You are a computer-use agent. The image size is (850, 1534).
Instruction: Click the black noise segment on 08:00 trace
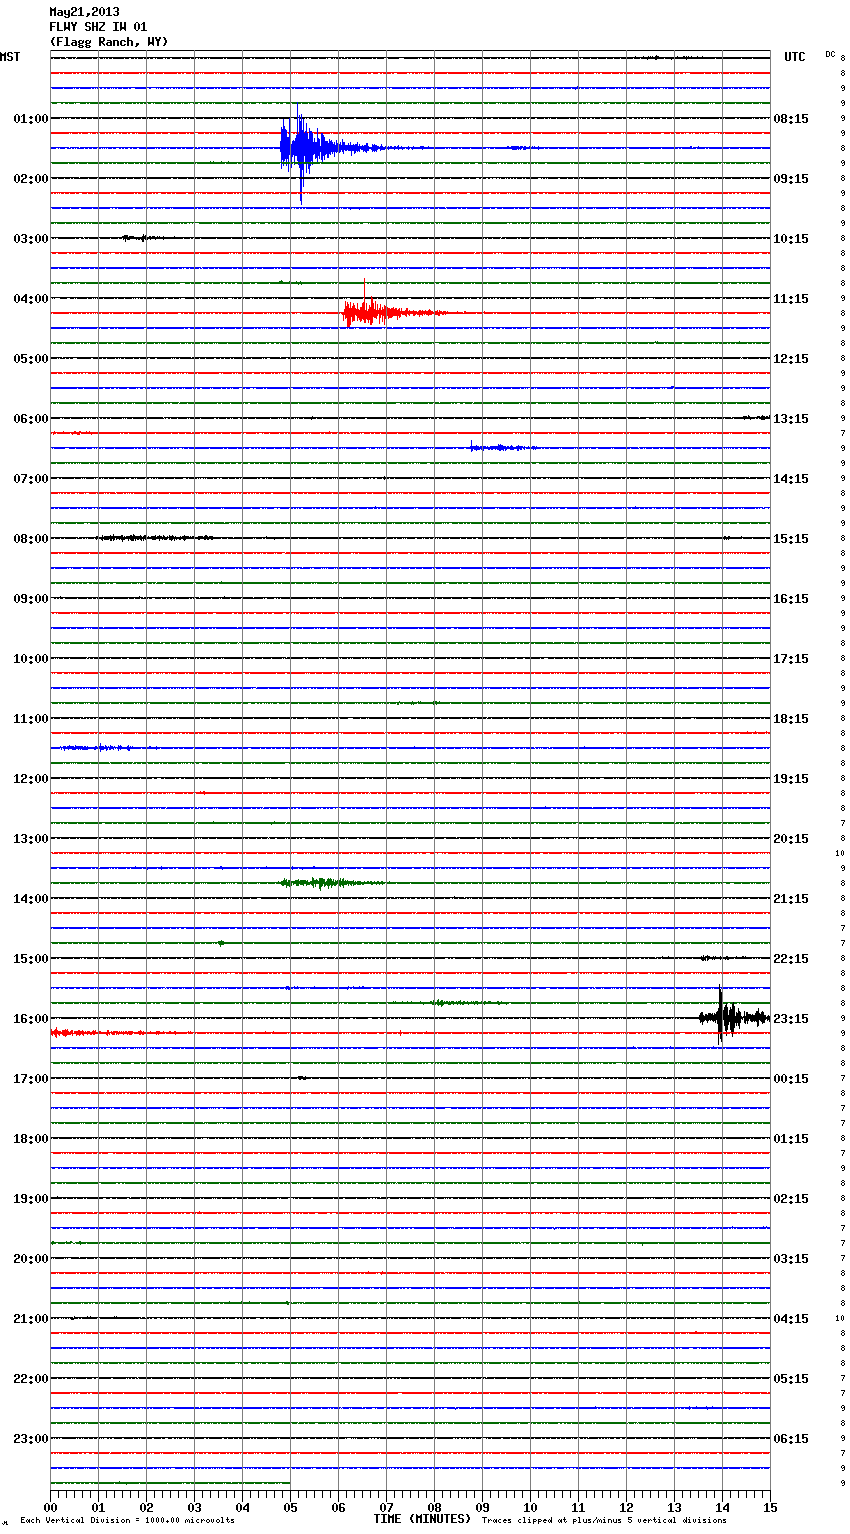[x=155, y=538]
